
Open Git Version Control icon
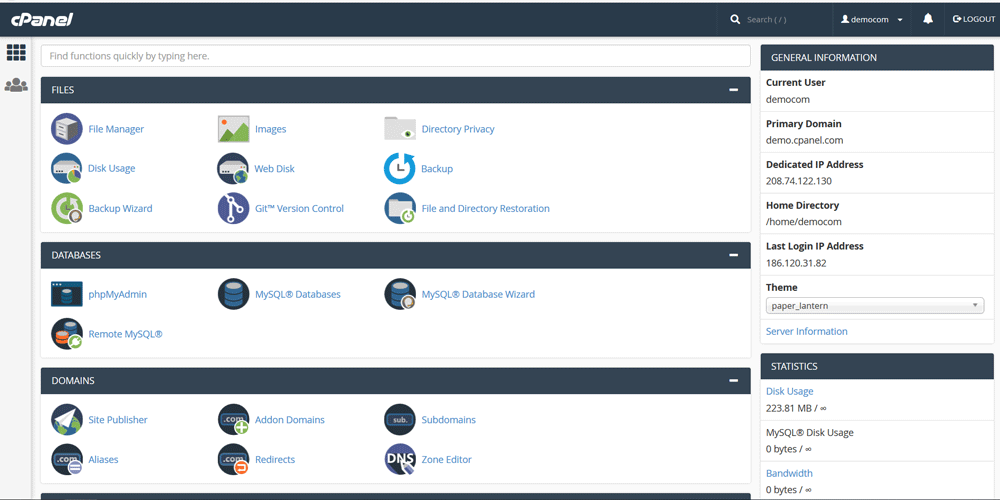pyautogui.click(x=233, y=208)
